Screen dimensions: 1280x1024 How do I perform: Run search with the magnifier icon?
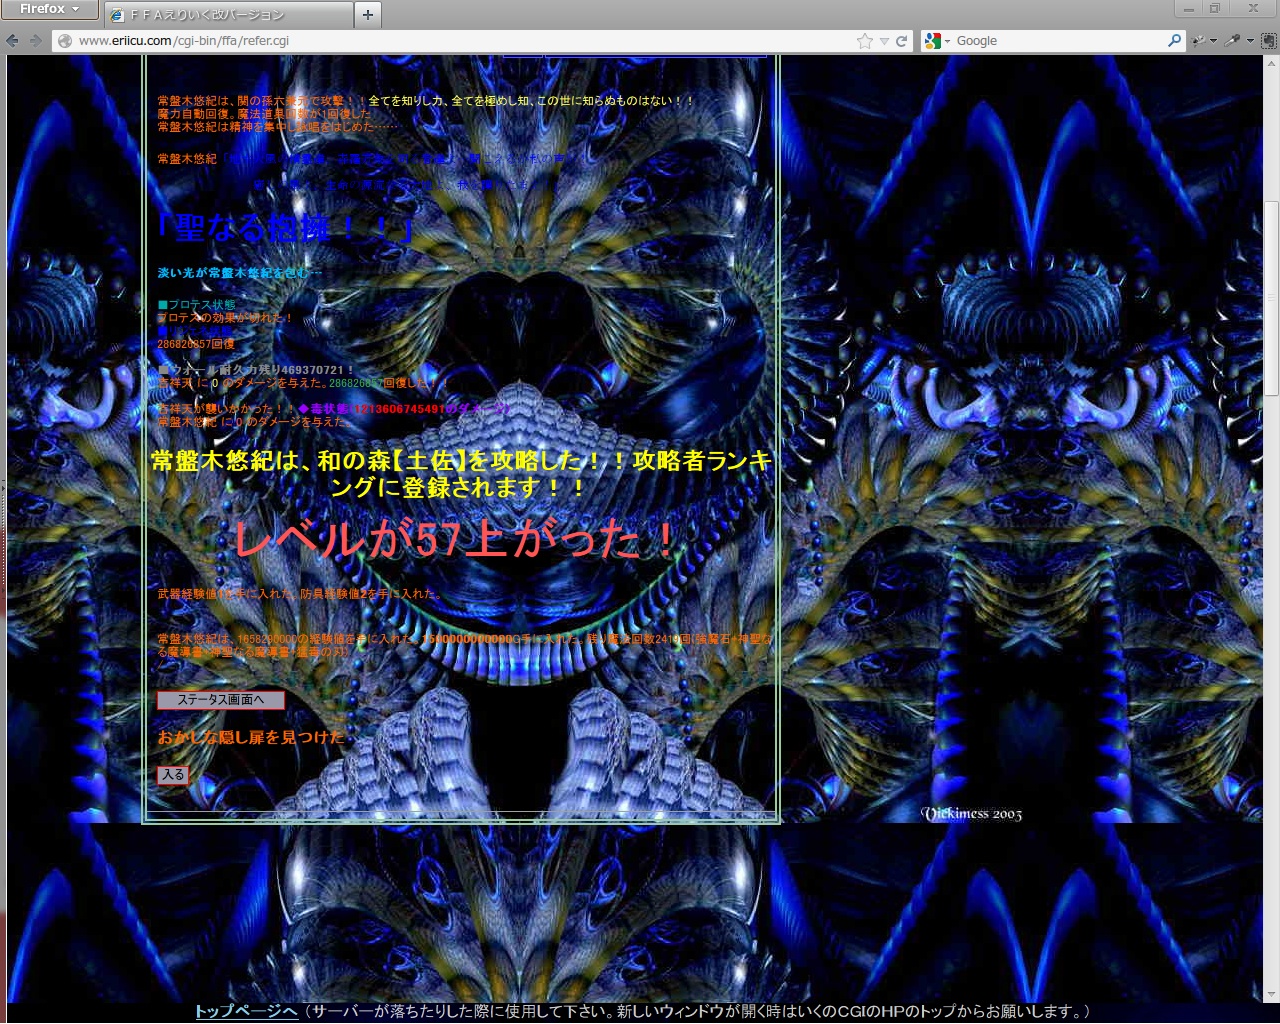1174,41
